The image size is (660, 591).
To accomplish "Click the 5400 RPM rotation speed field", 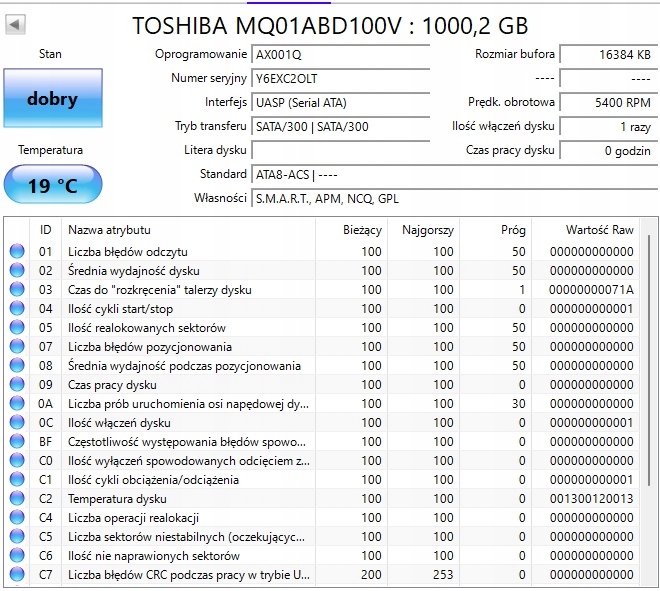I will click(x=606, y=102).
